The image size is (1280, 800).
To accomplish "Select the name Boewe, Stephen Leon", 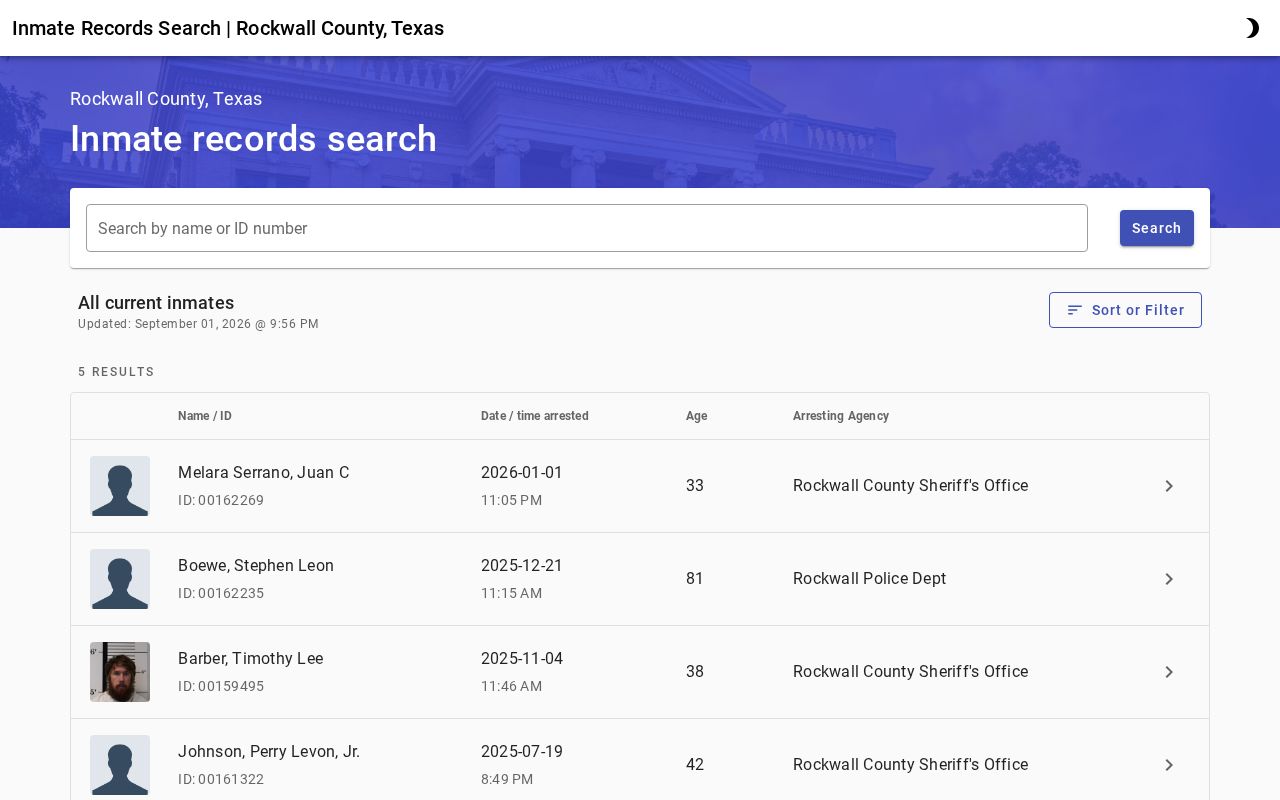I will (256, 566).
